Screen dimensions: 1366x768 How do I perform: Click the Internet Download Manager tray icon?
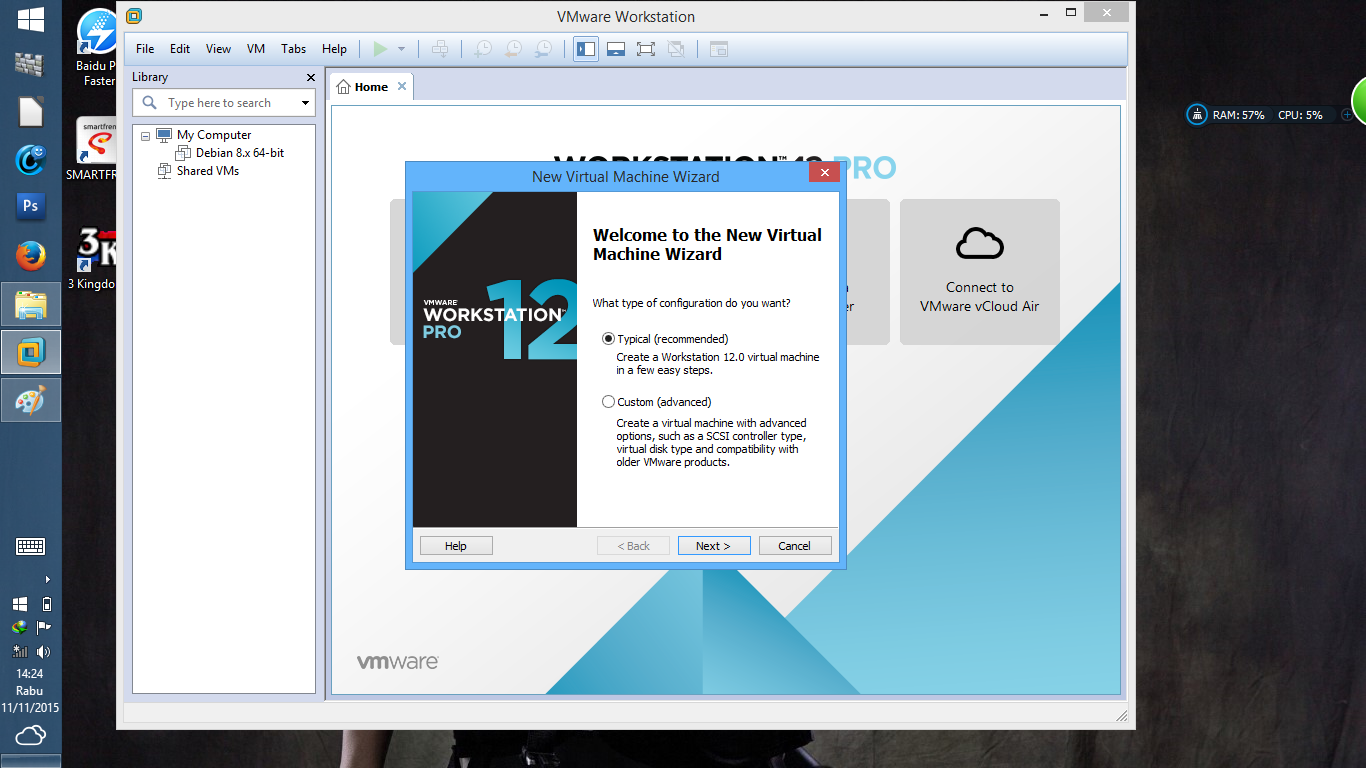19,628
